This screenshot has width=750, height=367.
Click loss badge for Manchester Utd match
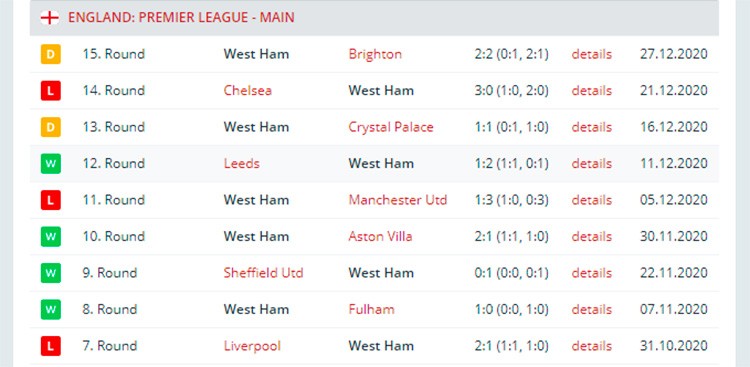click(x=51, y=200)
